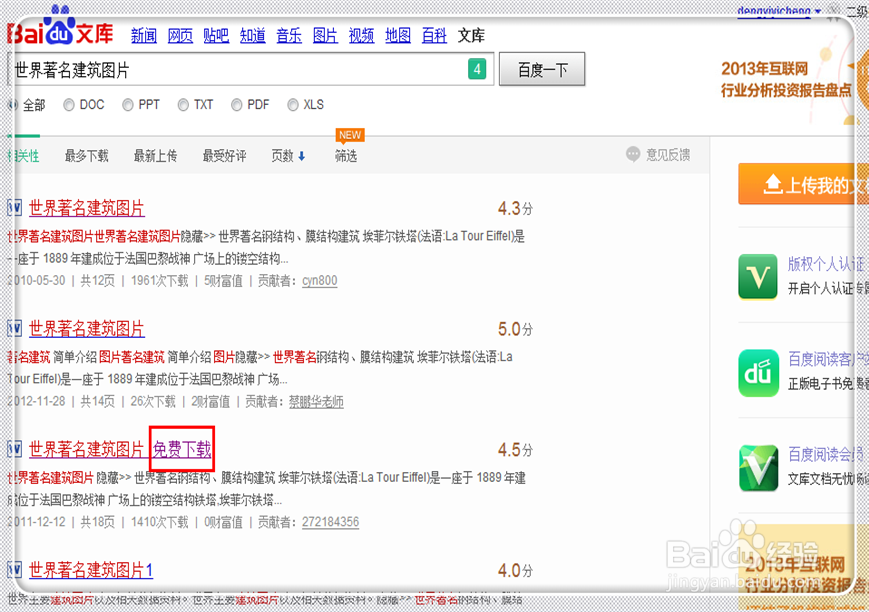
Task: Click the 意见反馈 feedback link
Action: 668,155
